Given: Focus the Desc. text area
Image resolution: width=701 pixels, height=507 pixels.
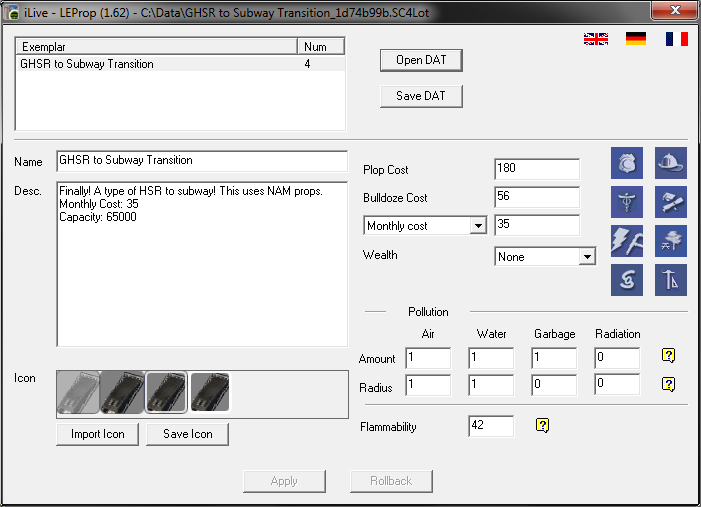Looking at the screenshot, I should [202, 264].
